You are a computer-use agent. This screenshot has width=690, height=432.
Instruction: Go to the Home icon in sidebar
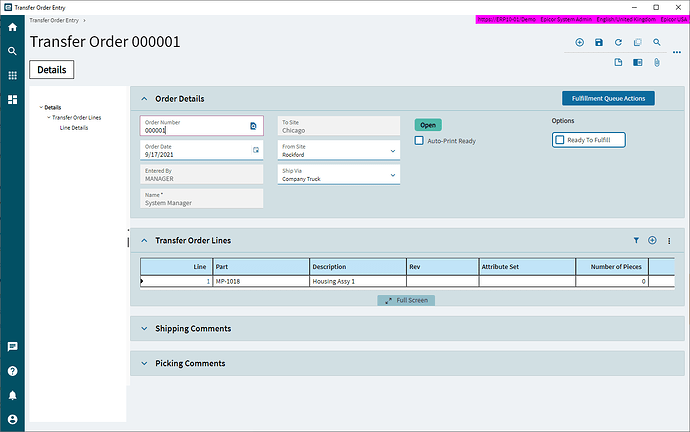point(12,27)
